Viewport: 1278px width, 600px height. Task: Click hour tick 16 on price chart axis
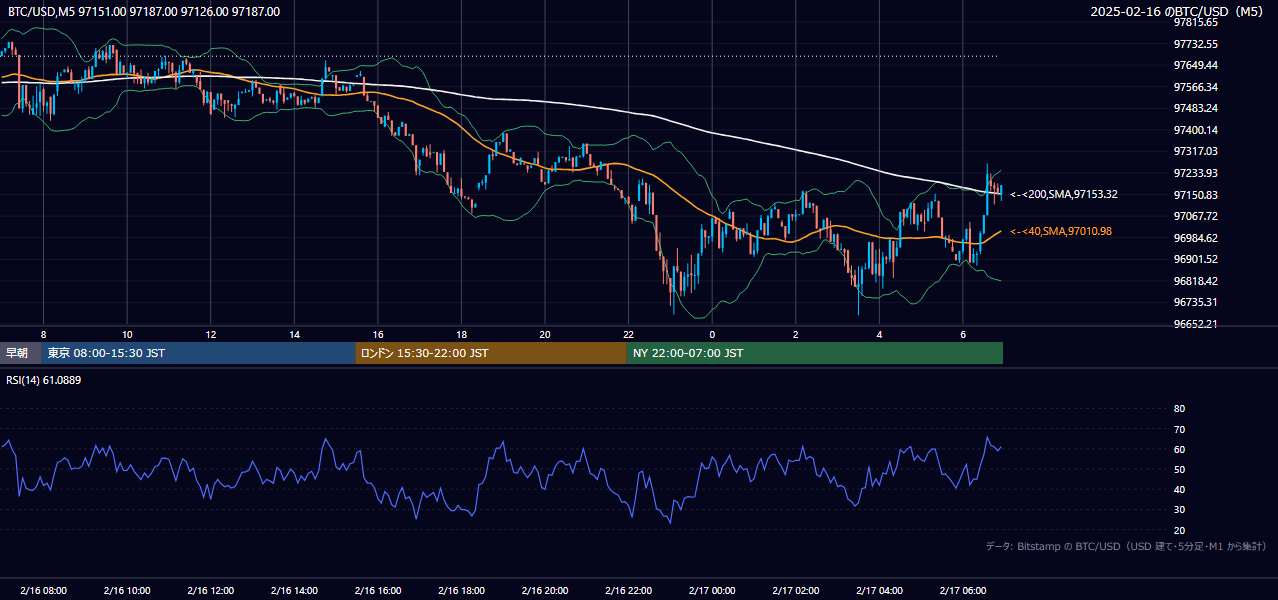point(377,334)
